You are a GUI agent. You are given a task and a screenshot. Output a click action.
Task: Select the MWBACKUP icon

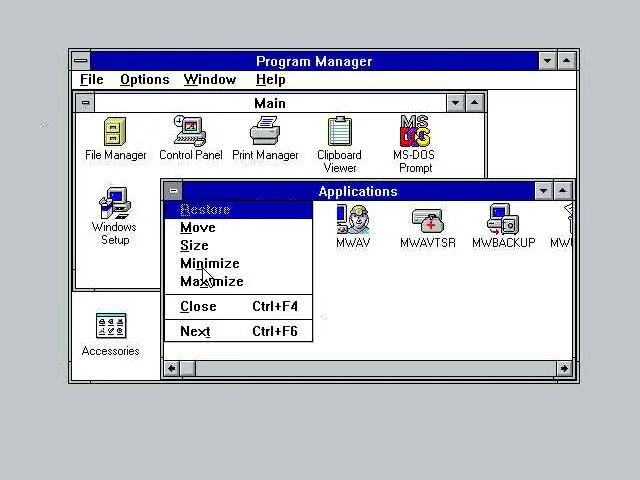(503, 227)
